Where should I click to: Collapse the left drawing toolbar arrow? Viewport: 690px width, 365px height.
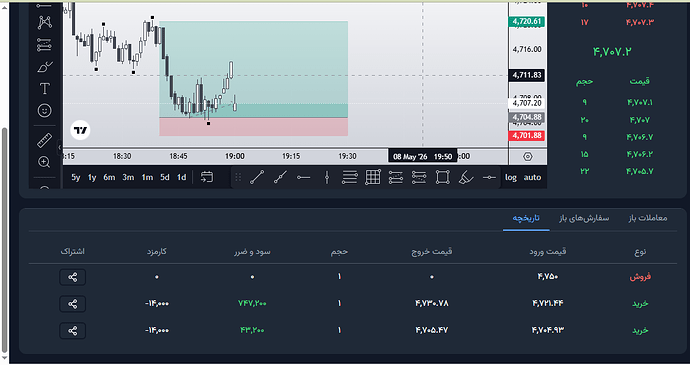click(x=60, y=147)
